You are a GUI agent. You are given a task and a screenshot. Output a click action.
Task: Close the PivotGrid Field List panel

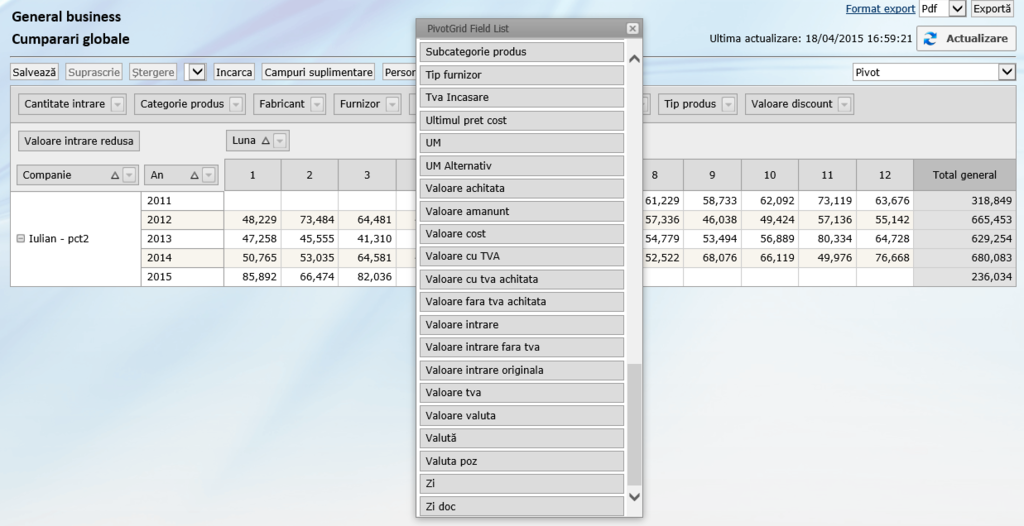(632, 29)
